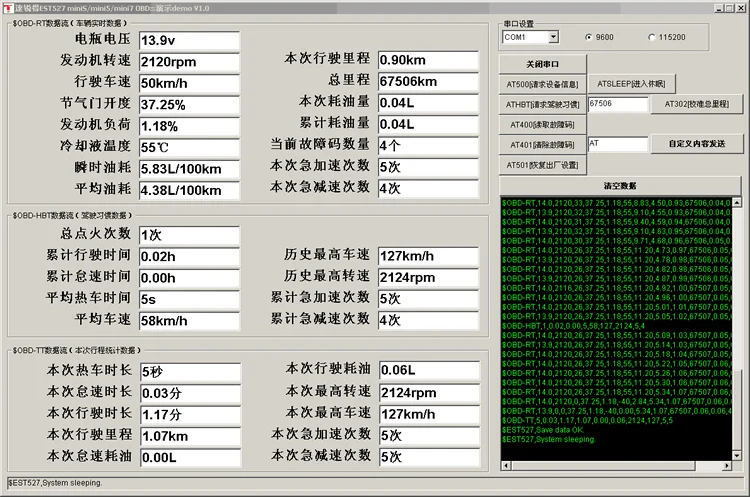The height and width of the screenshot is (497, 750).
Task: Clear the log with 清空数据
Action: point(620,186)
